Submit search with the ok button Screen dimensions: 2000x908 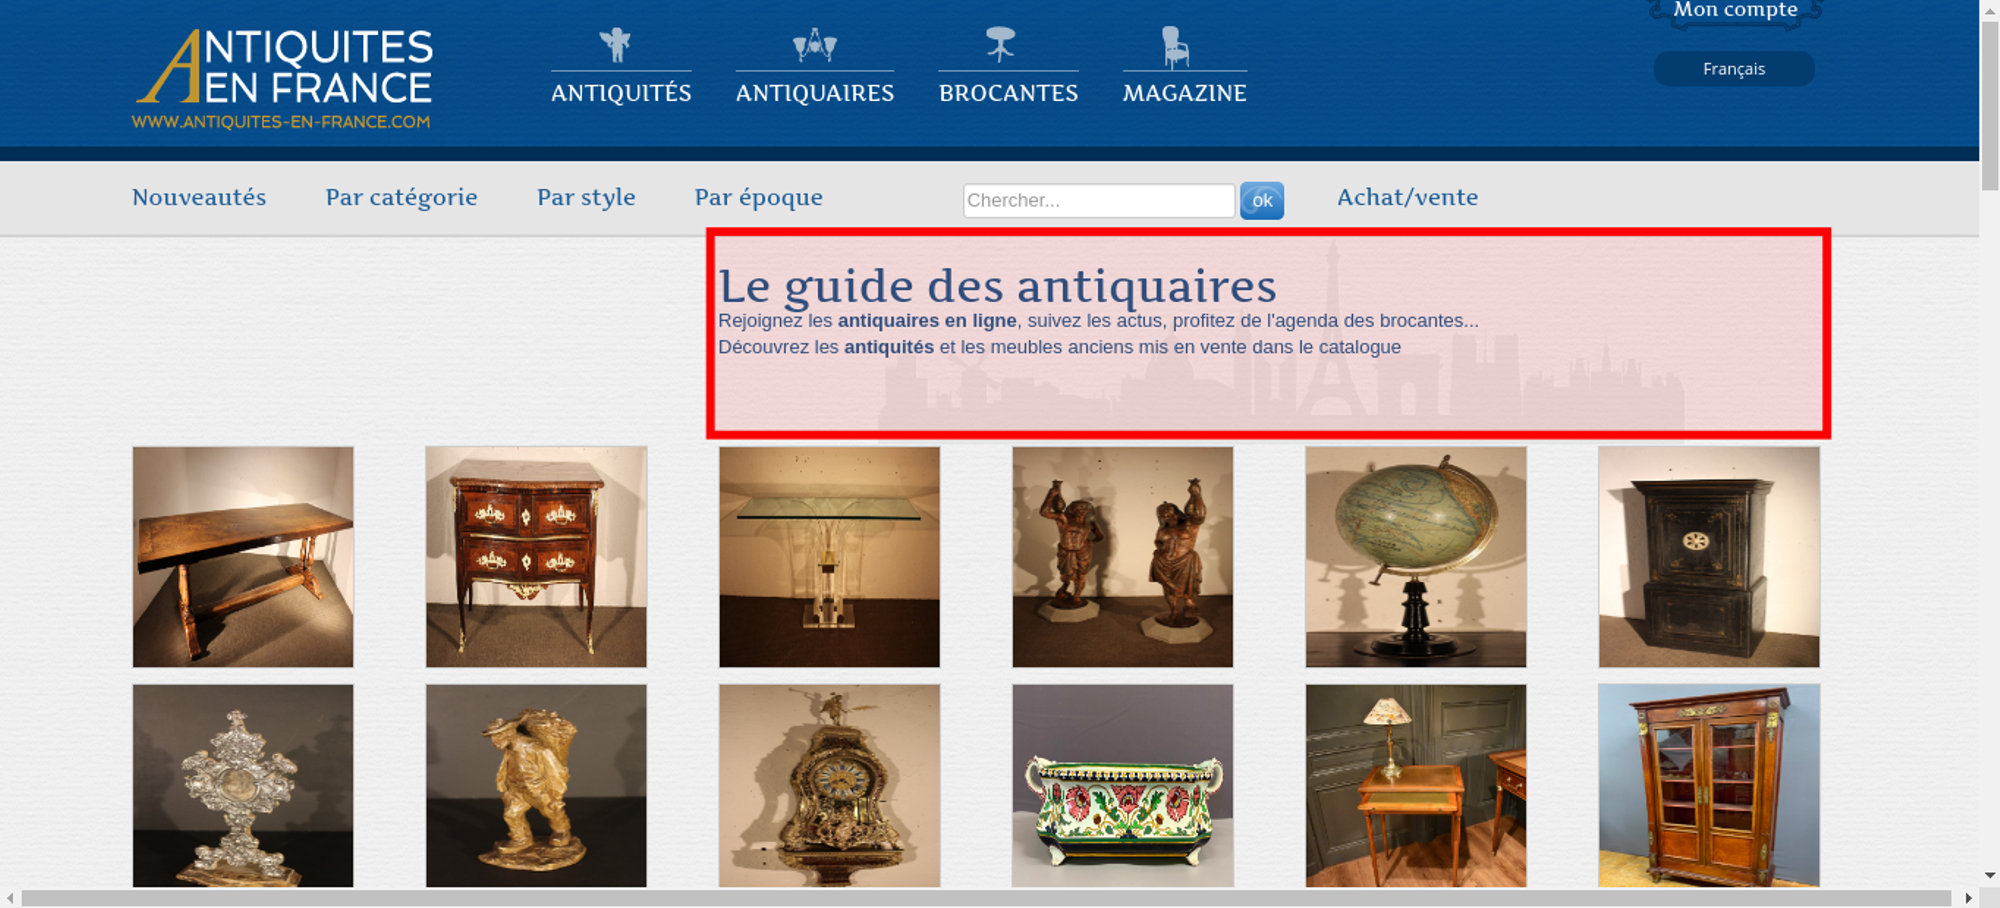(x=1262, y=200)
